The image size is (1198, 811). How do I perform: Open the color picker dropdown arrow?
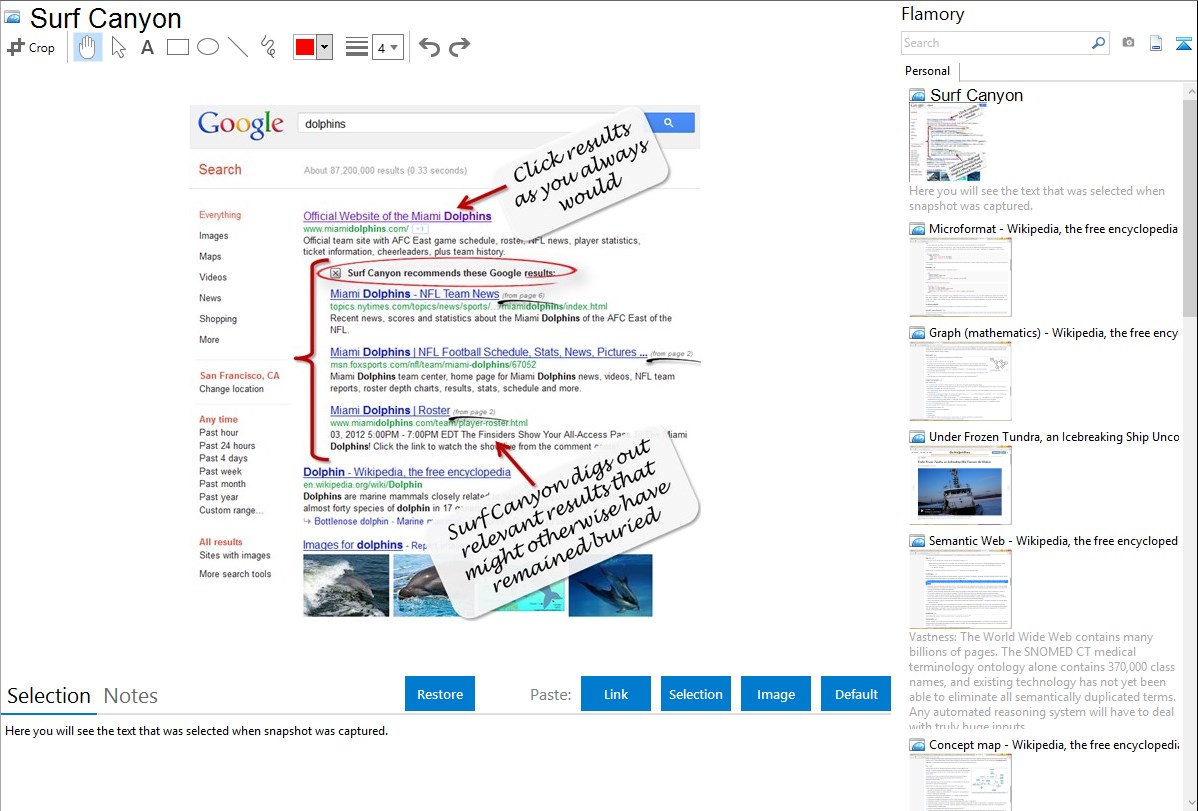click(x=324, y=47)
